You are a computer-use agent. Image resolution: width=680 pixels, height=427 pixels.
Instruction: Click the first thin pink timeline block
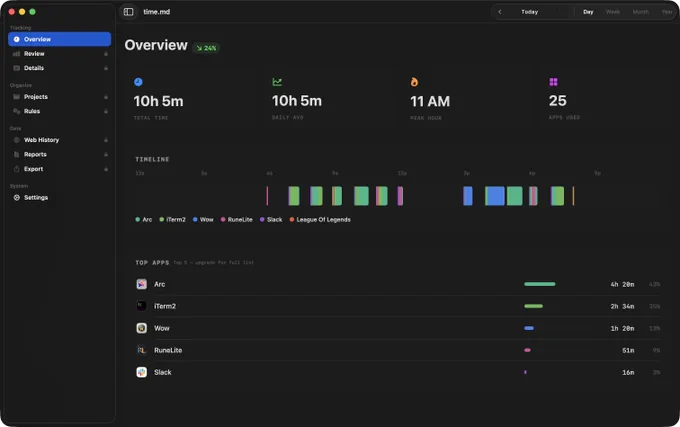(x=267, y=196)
